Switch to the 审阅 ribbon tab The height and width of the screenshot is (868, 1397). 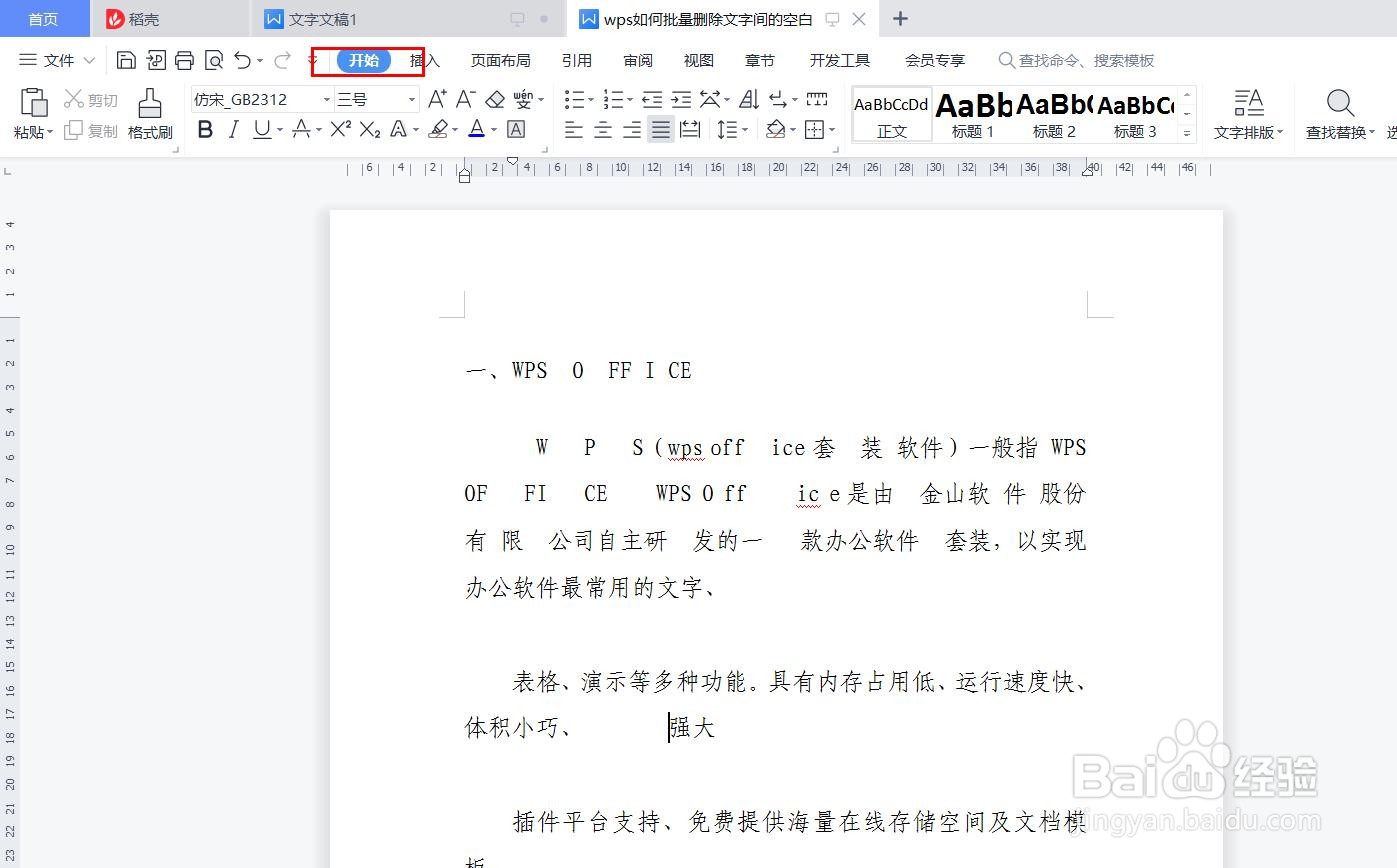point(638,60)
